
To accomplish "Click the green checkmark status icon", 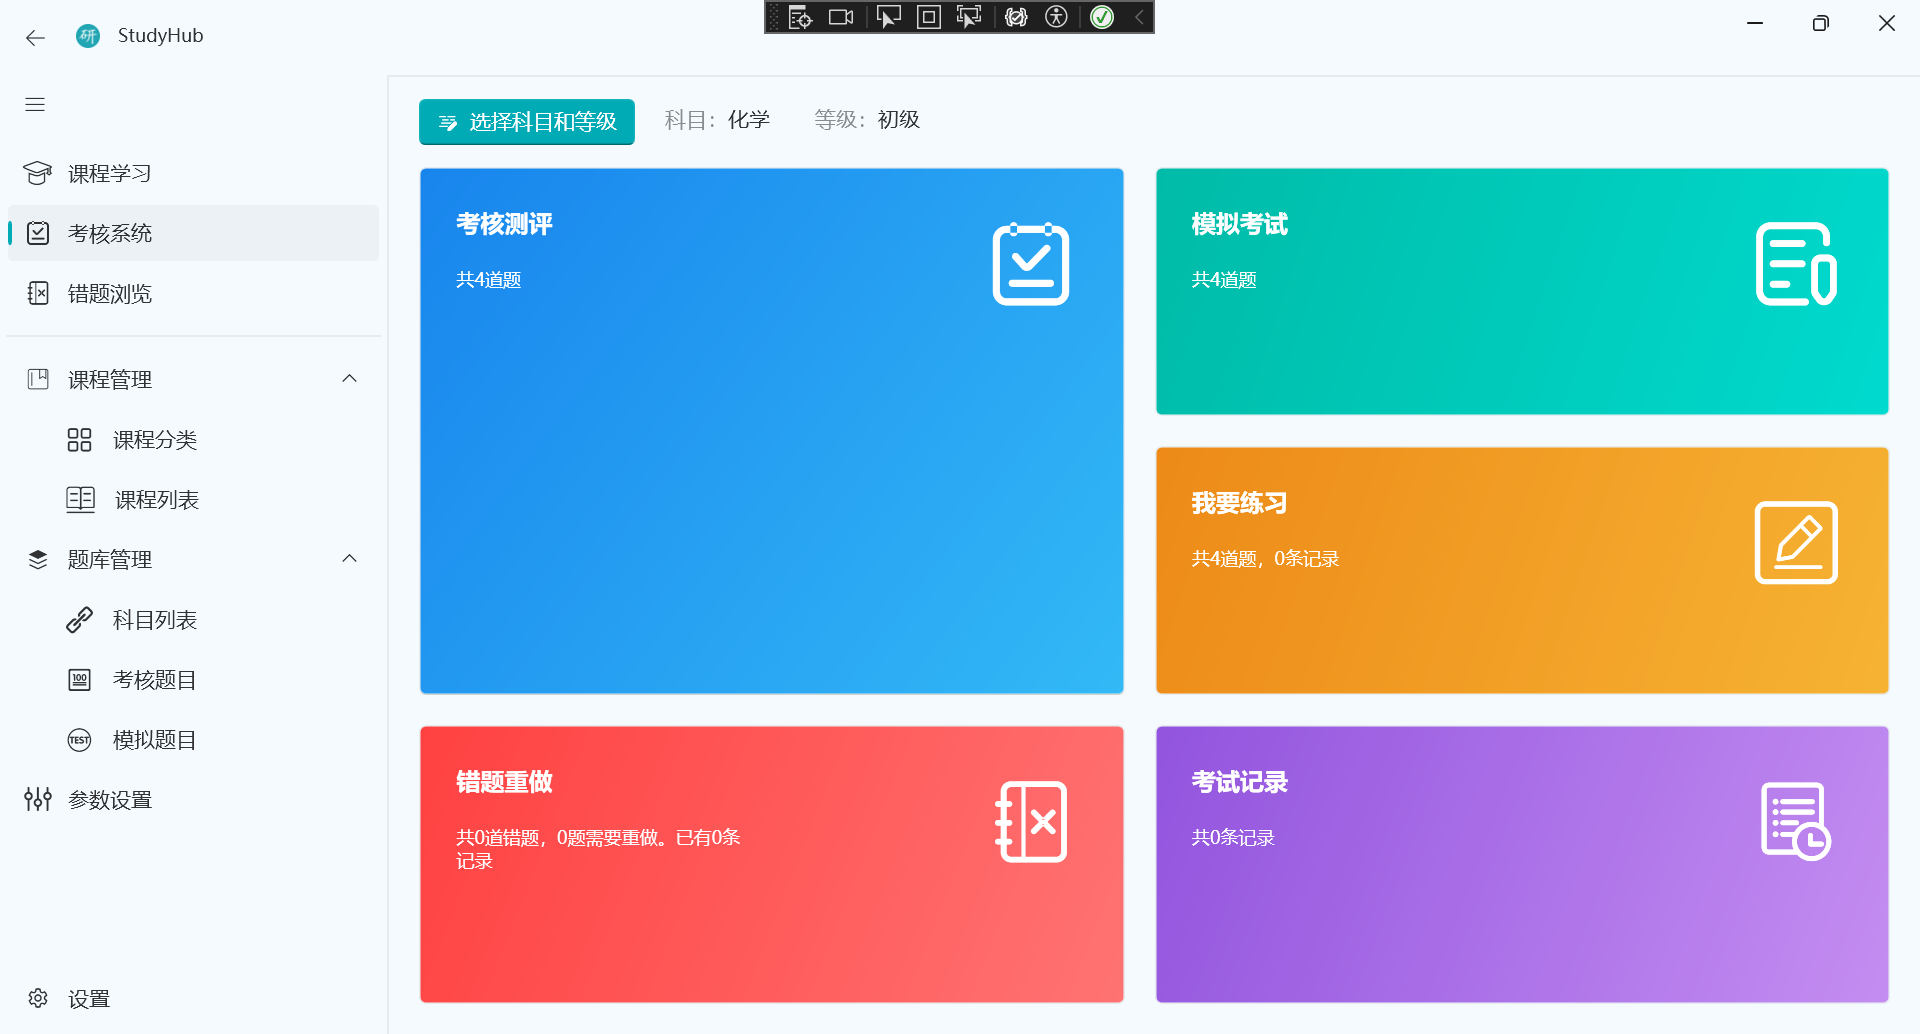I will [x=1102, y=17].
